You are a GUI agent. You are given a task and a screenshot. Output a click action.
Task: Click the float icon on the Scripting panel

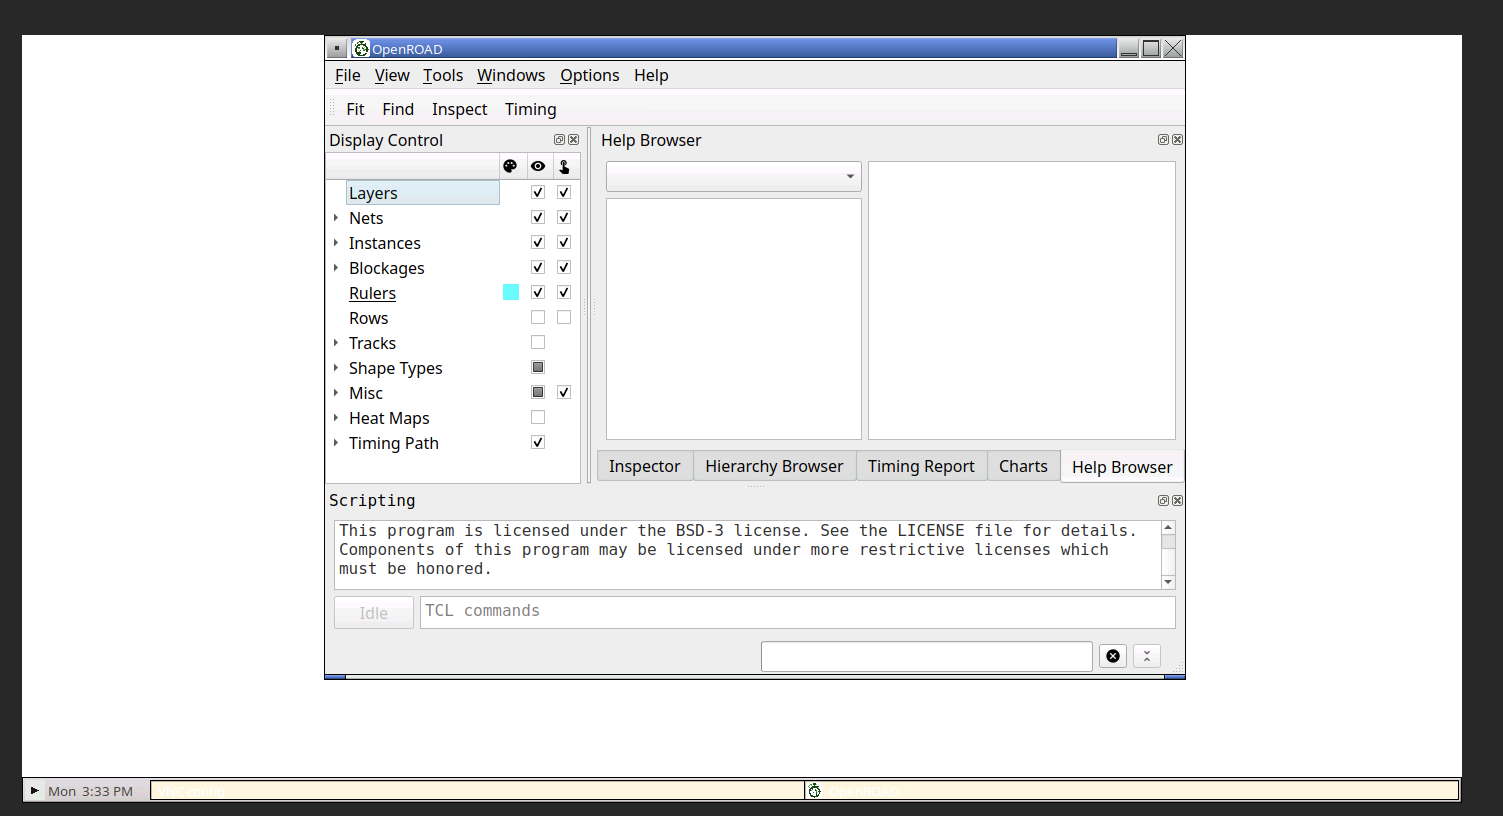1163,500
